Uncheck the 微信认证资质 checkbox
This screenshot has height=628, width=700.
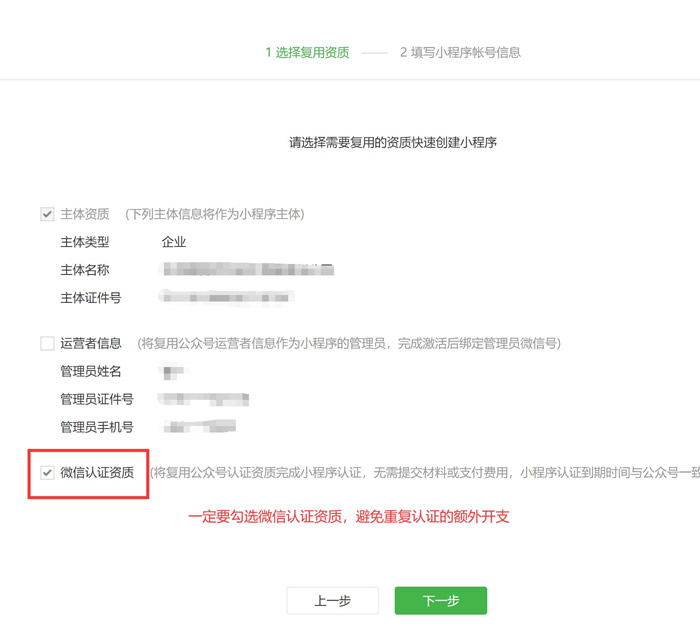[47, 473]
